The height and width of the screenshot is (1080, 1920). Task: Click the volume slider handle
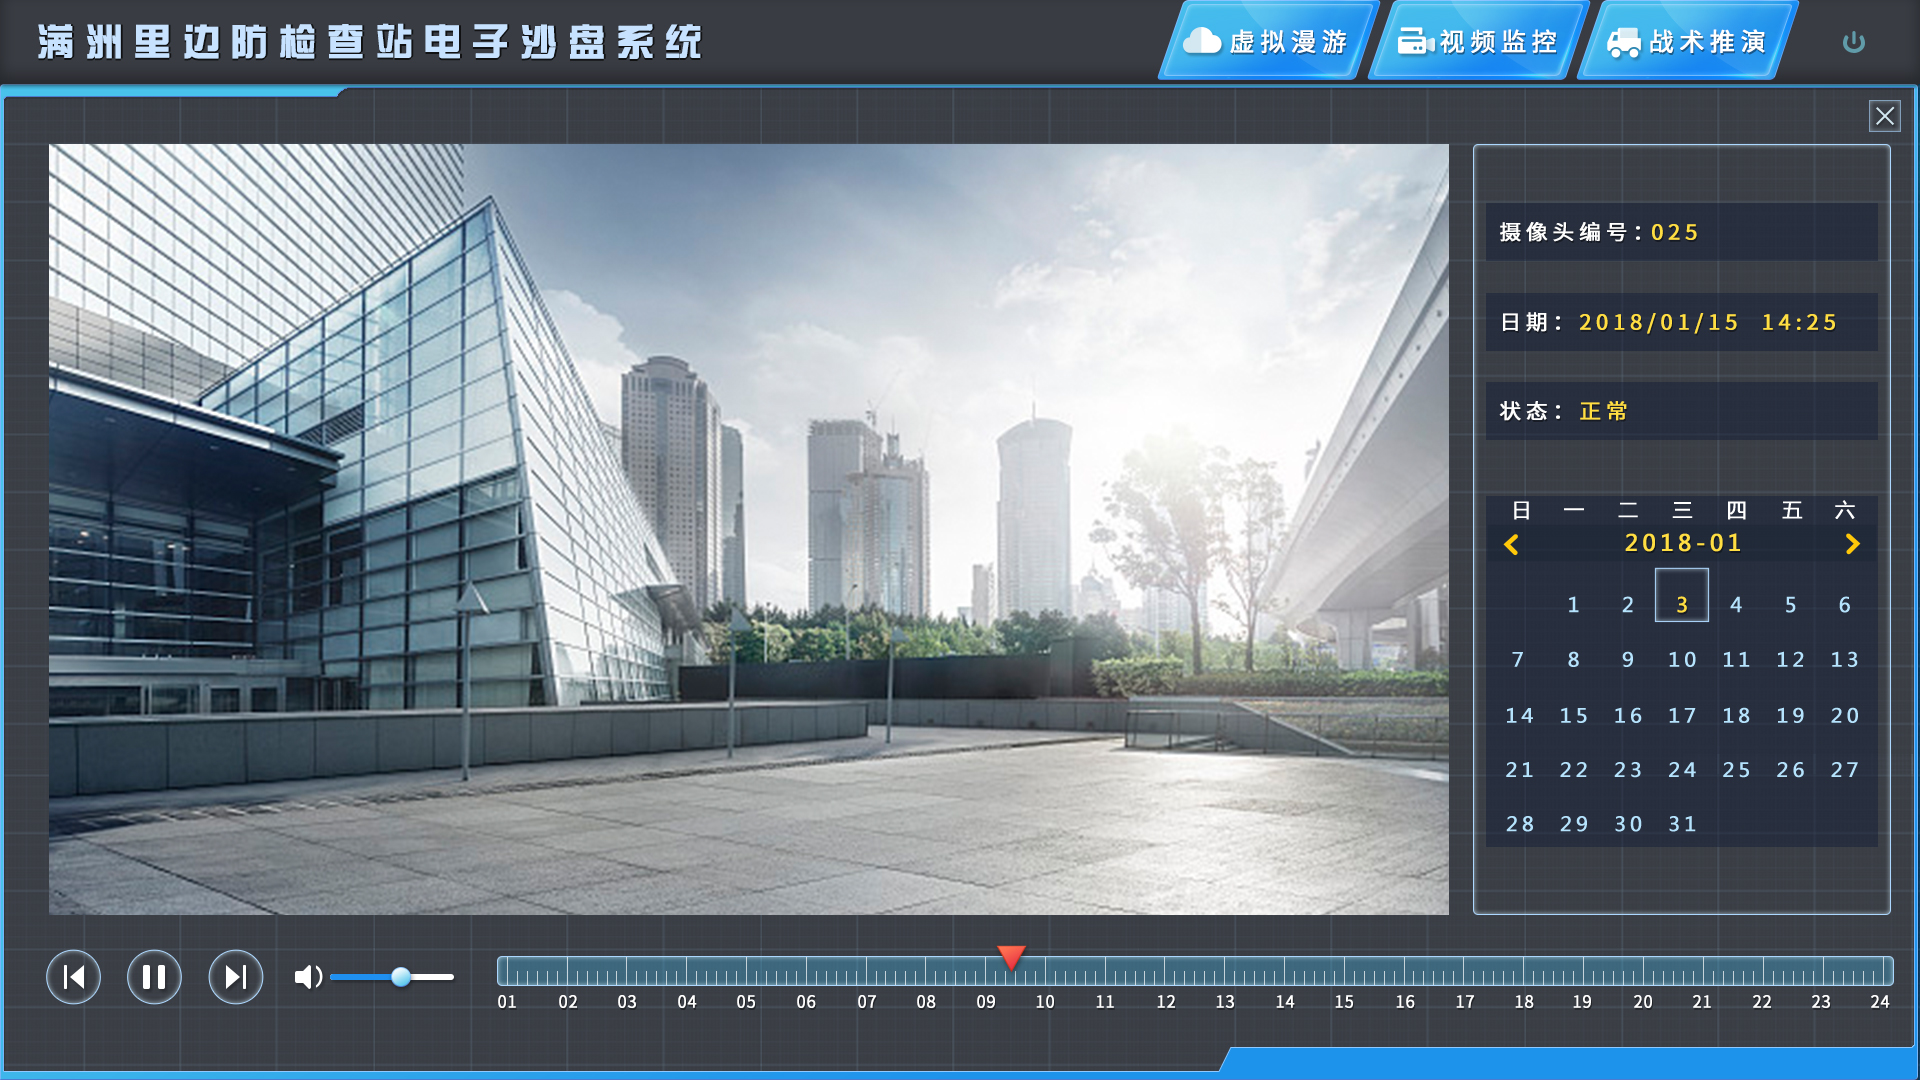(401, 977)
